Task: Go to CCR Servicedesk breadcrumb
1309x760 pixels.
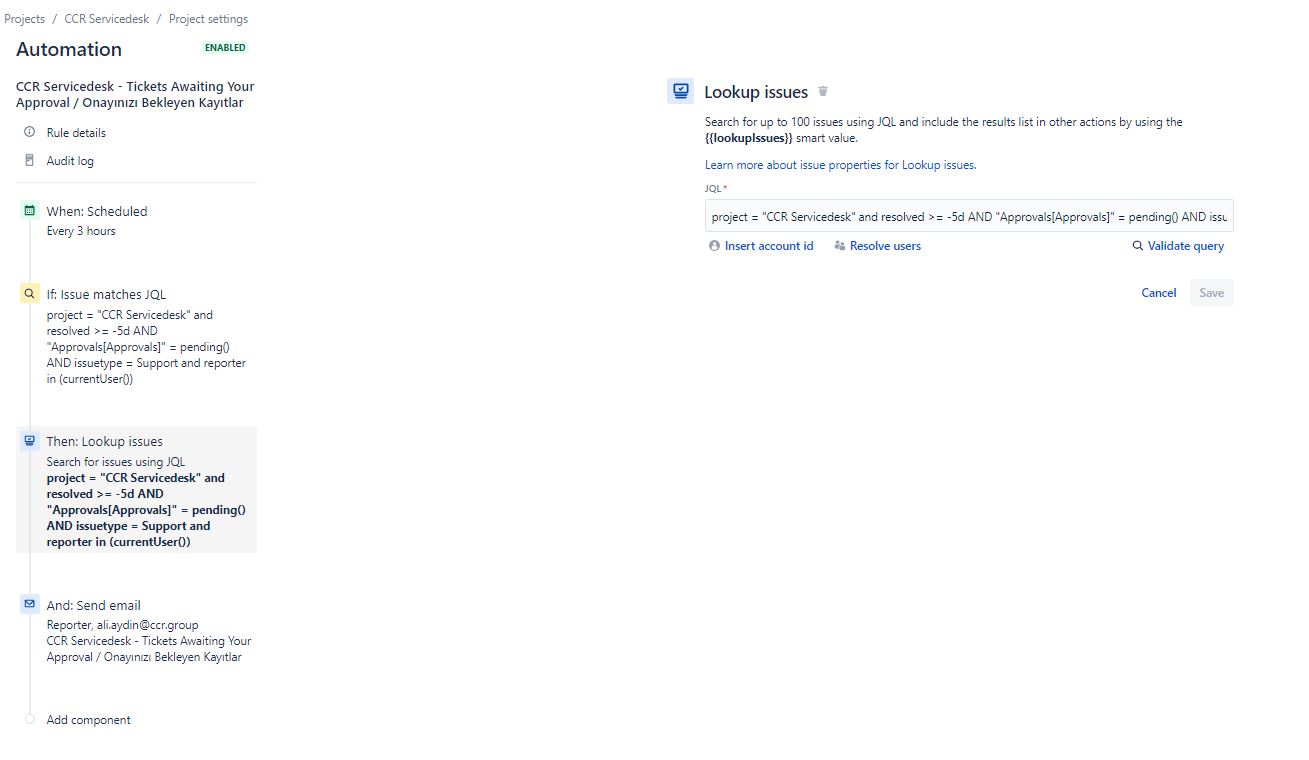Action: coord(107,19)
